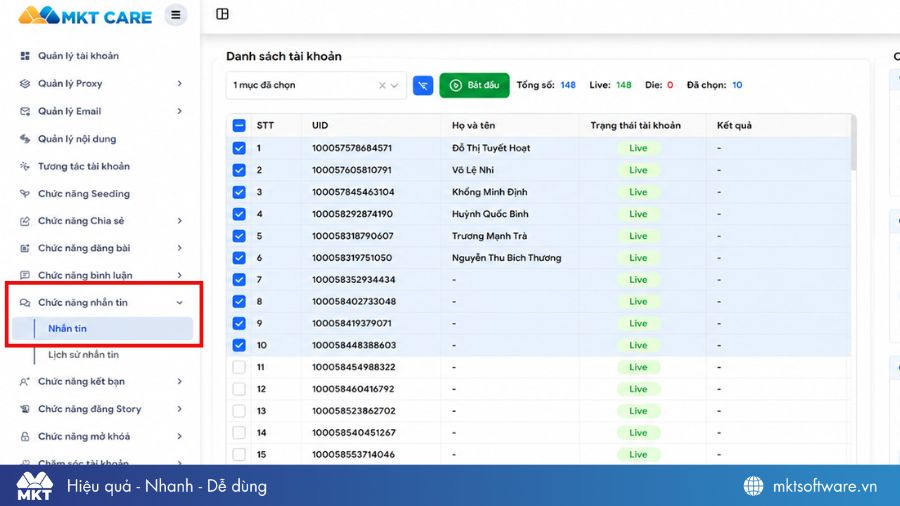Viewport: 900px width, 506px height.
Task: Click the Live status badge in row 4
Action: pyautogui.click(x=638, y=214)
